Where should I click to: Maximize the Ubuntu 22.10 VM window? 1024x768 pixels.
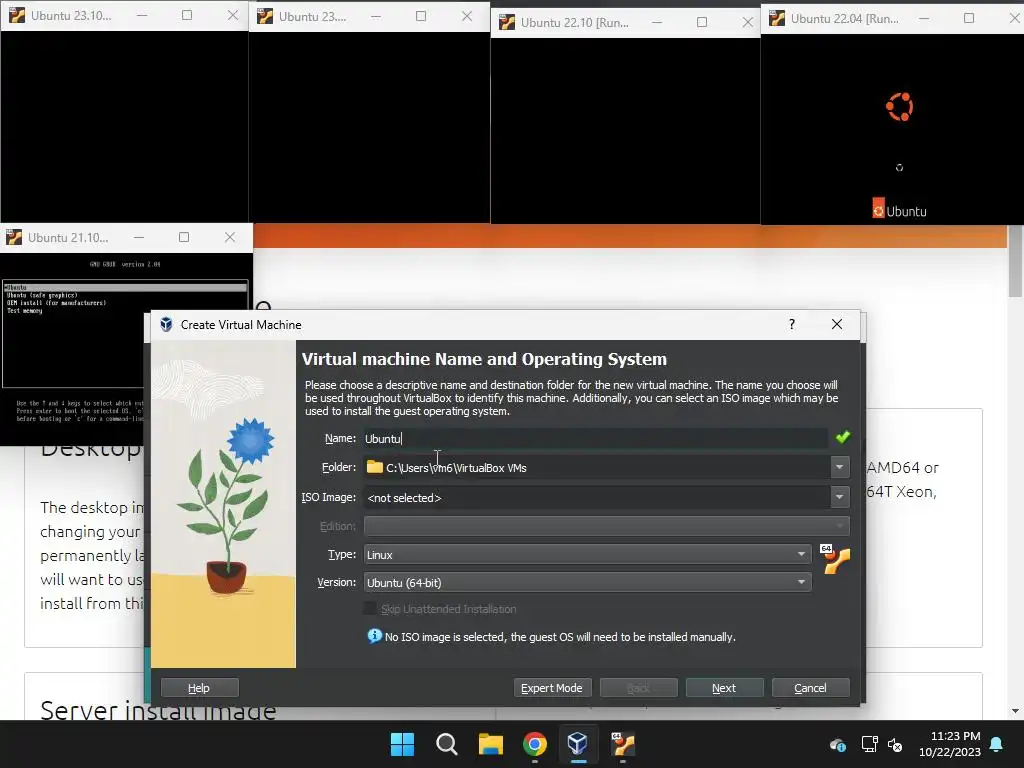(702, 22)
